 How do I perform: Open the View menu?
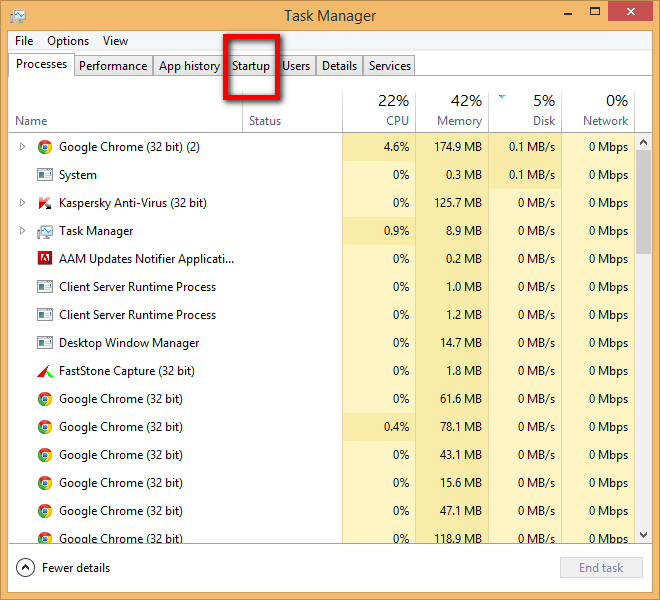[x=115, y=41]
